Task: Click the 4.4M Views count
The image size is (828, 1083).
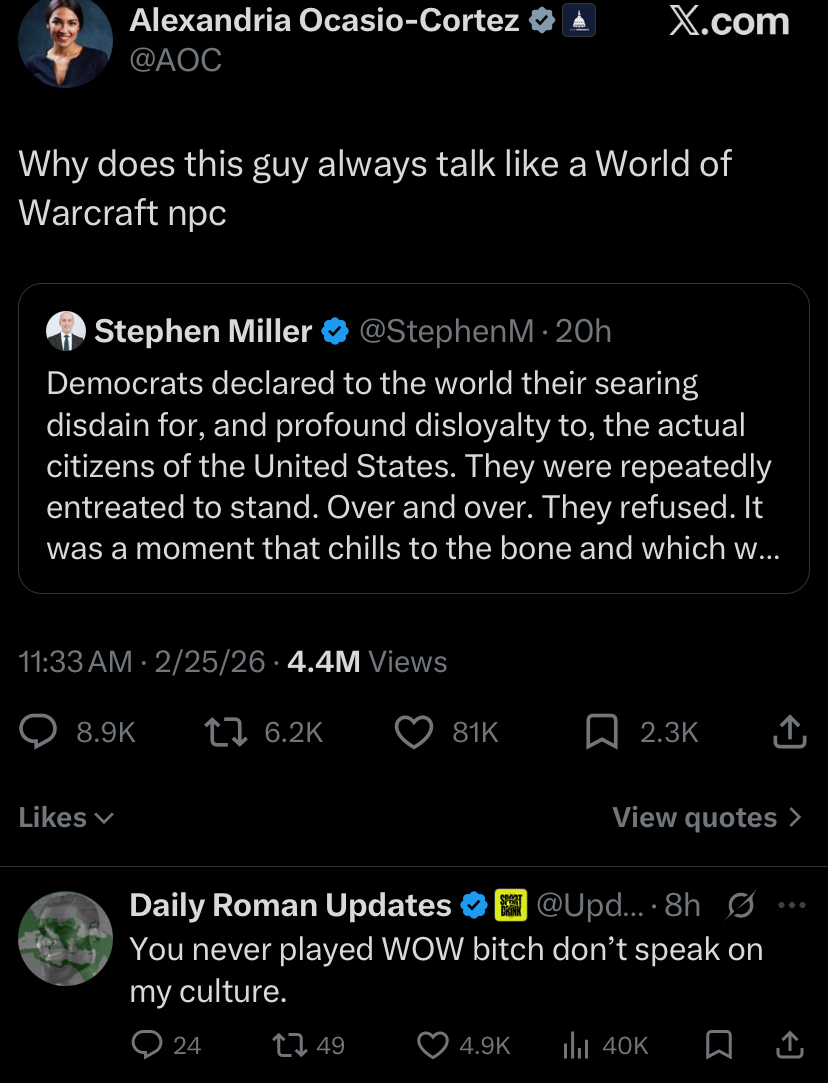Action: click(x=366, y=662)
